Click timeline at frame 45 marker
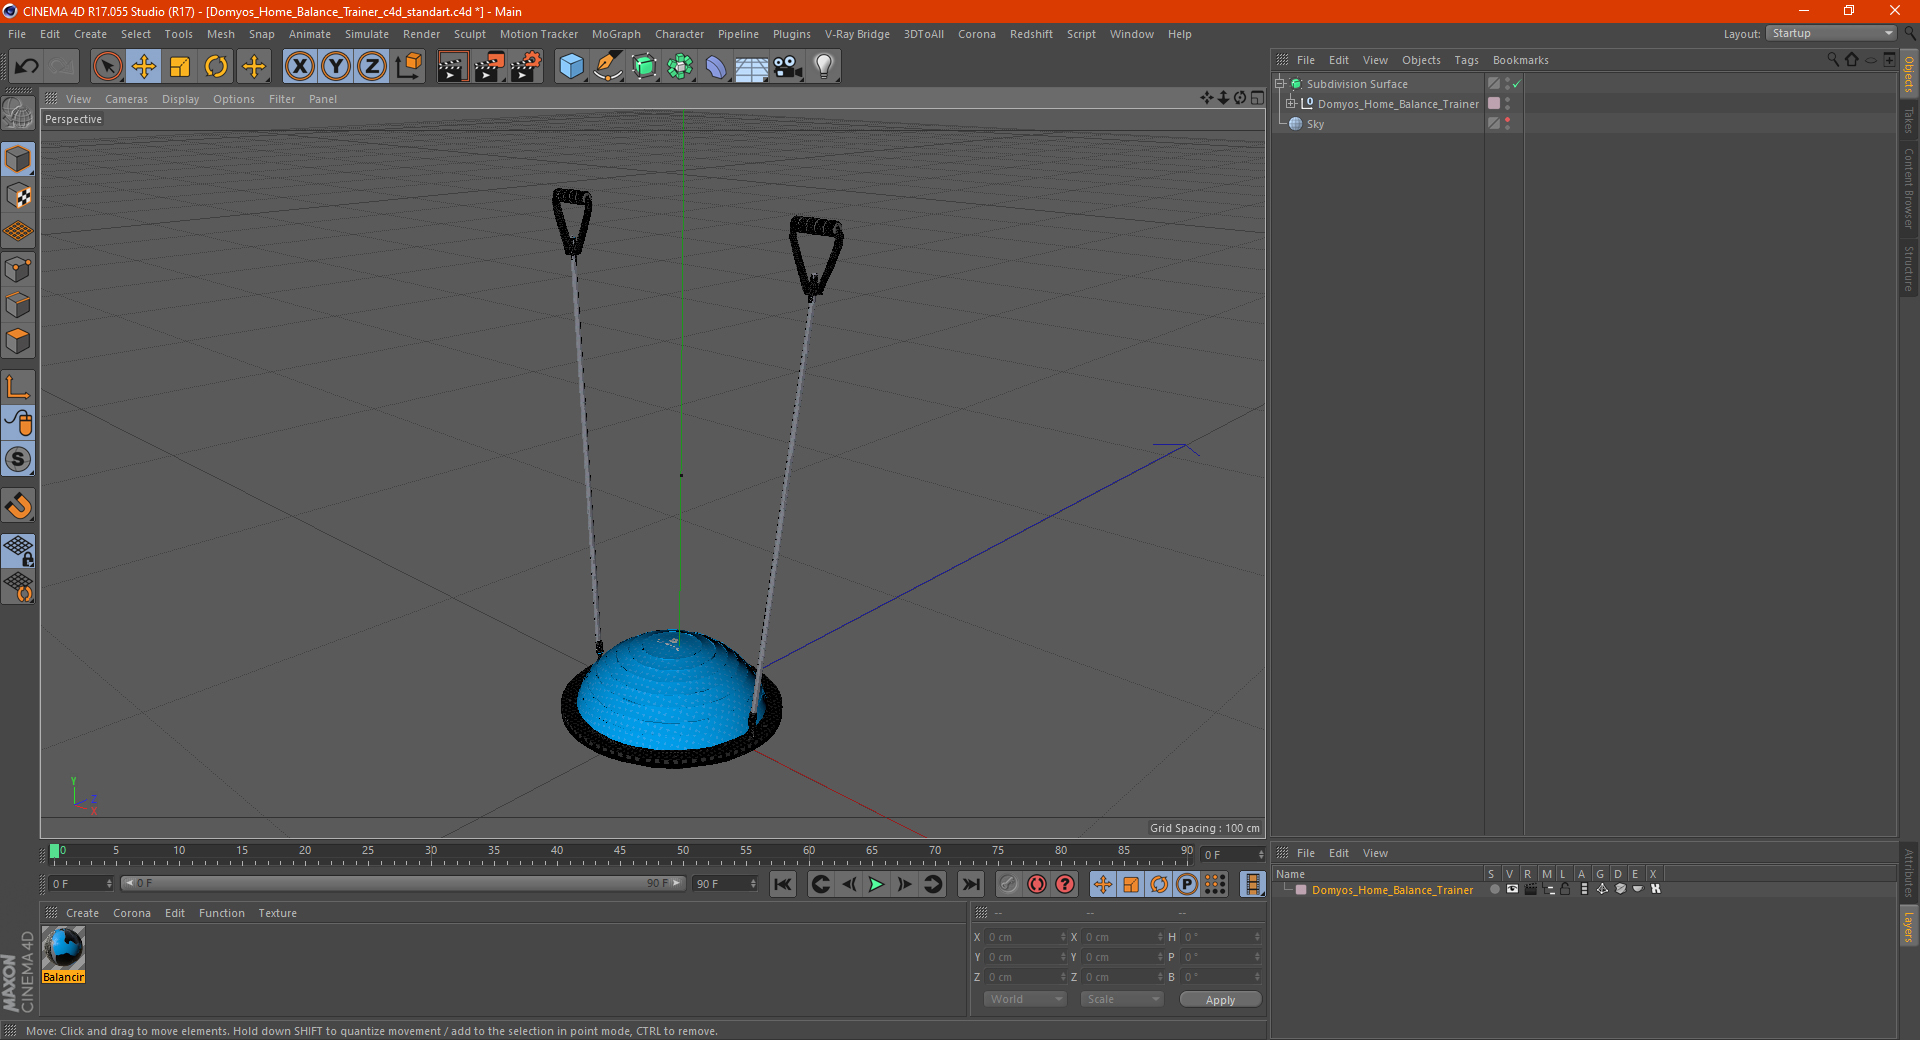Image resolution: width=1920 pixels, height=1040 pixels. tap(620, 852)
